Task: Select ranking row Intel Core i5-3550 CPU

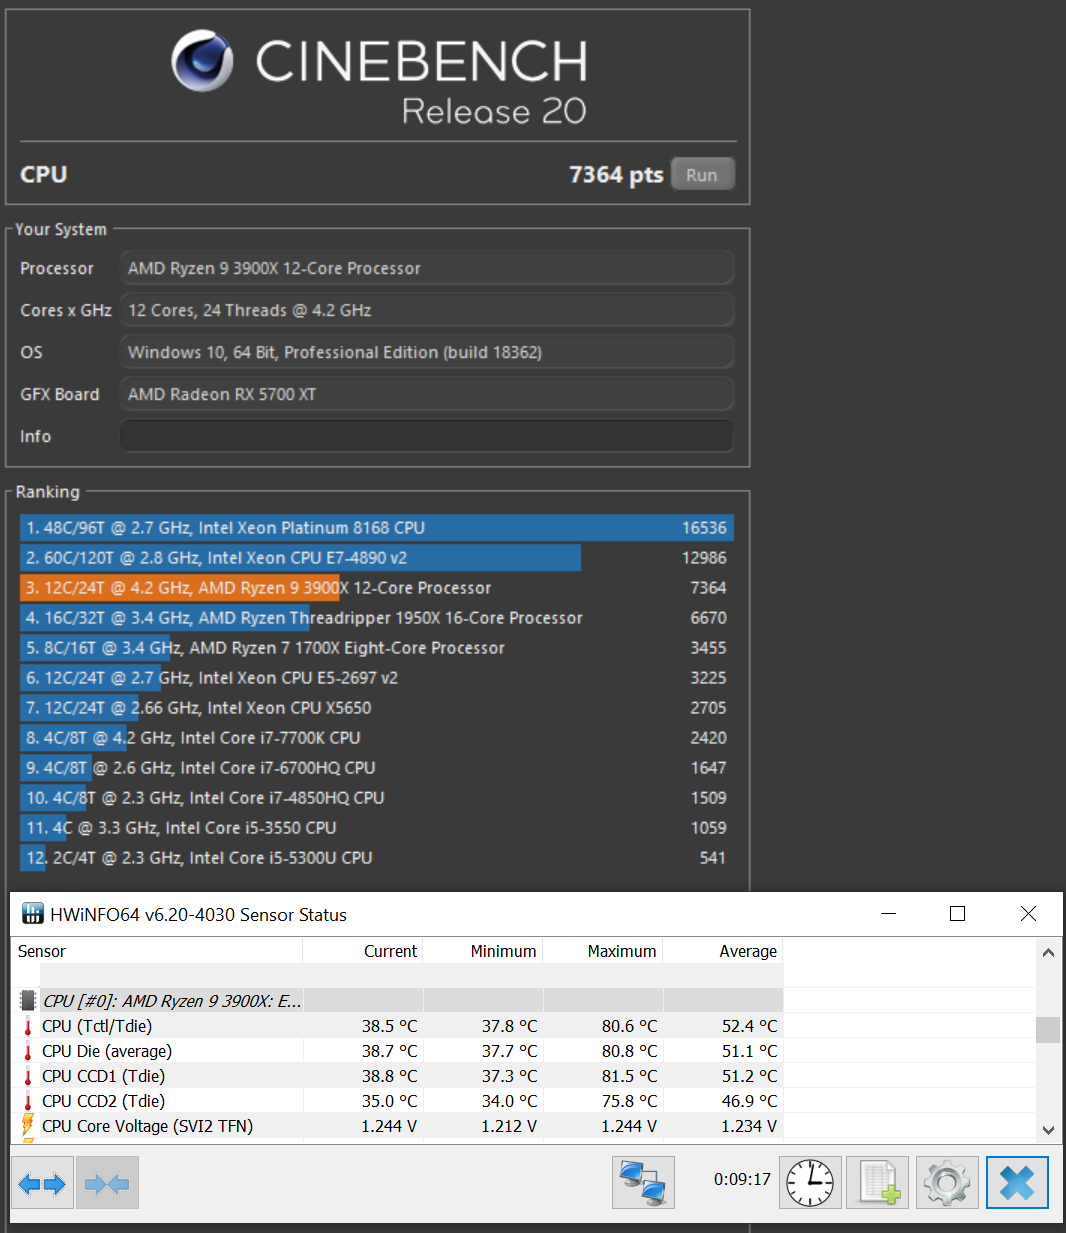Action: click(377, 828)
